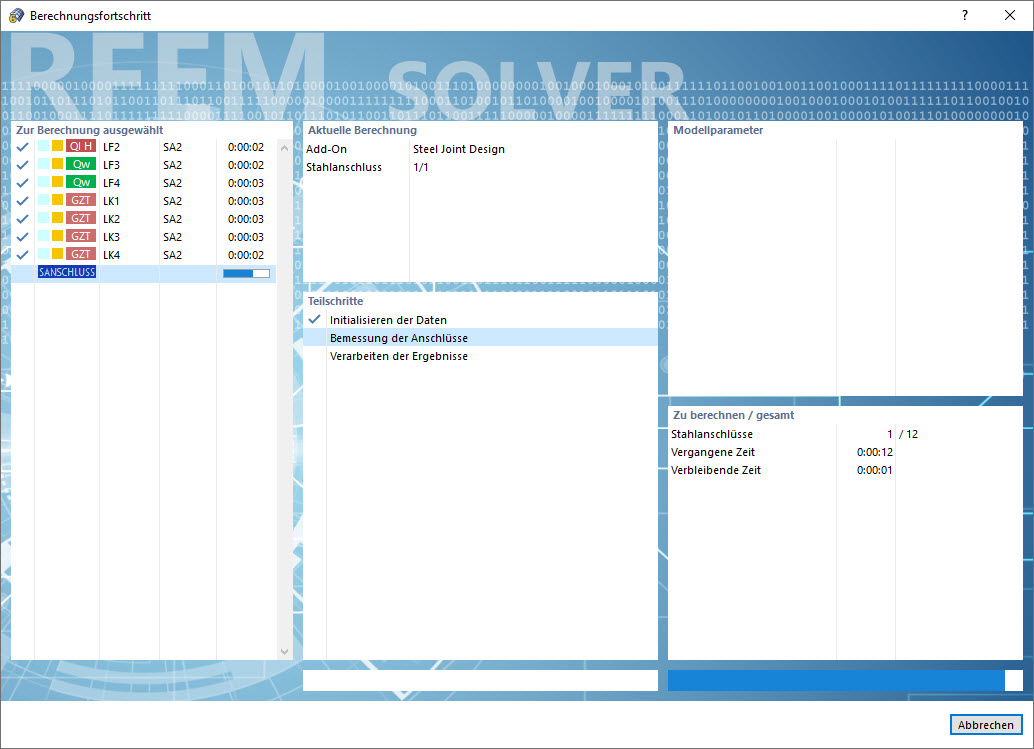Click the GZT badge for LK2
Viewport: 1034px width, 749px height.
[81, 218]
